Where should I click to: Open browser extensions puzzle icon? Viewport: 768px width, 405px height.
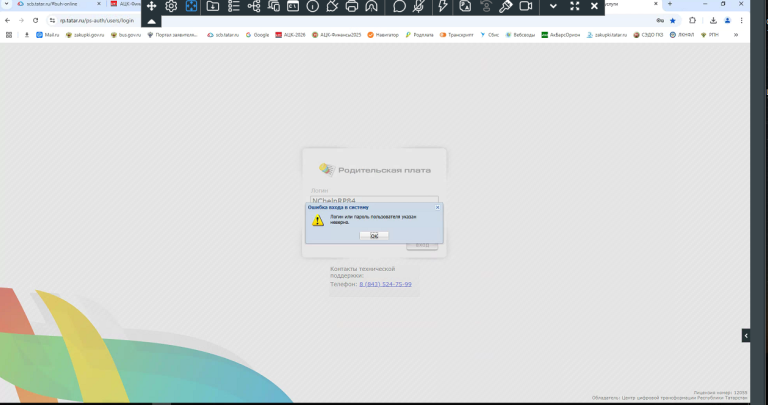click(x=692, y=21)
